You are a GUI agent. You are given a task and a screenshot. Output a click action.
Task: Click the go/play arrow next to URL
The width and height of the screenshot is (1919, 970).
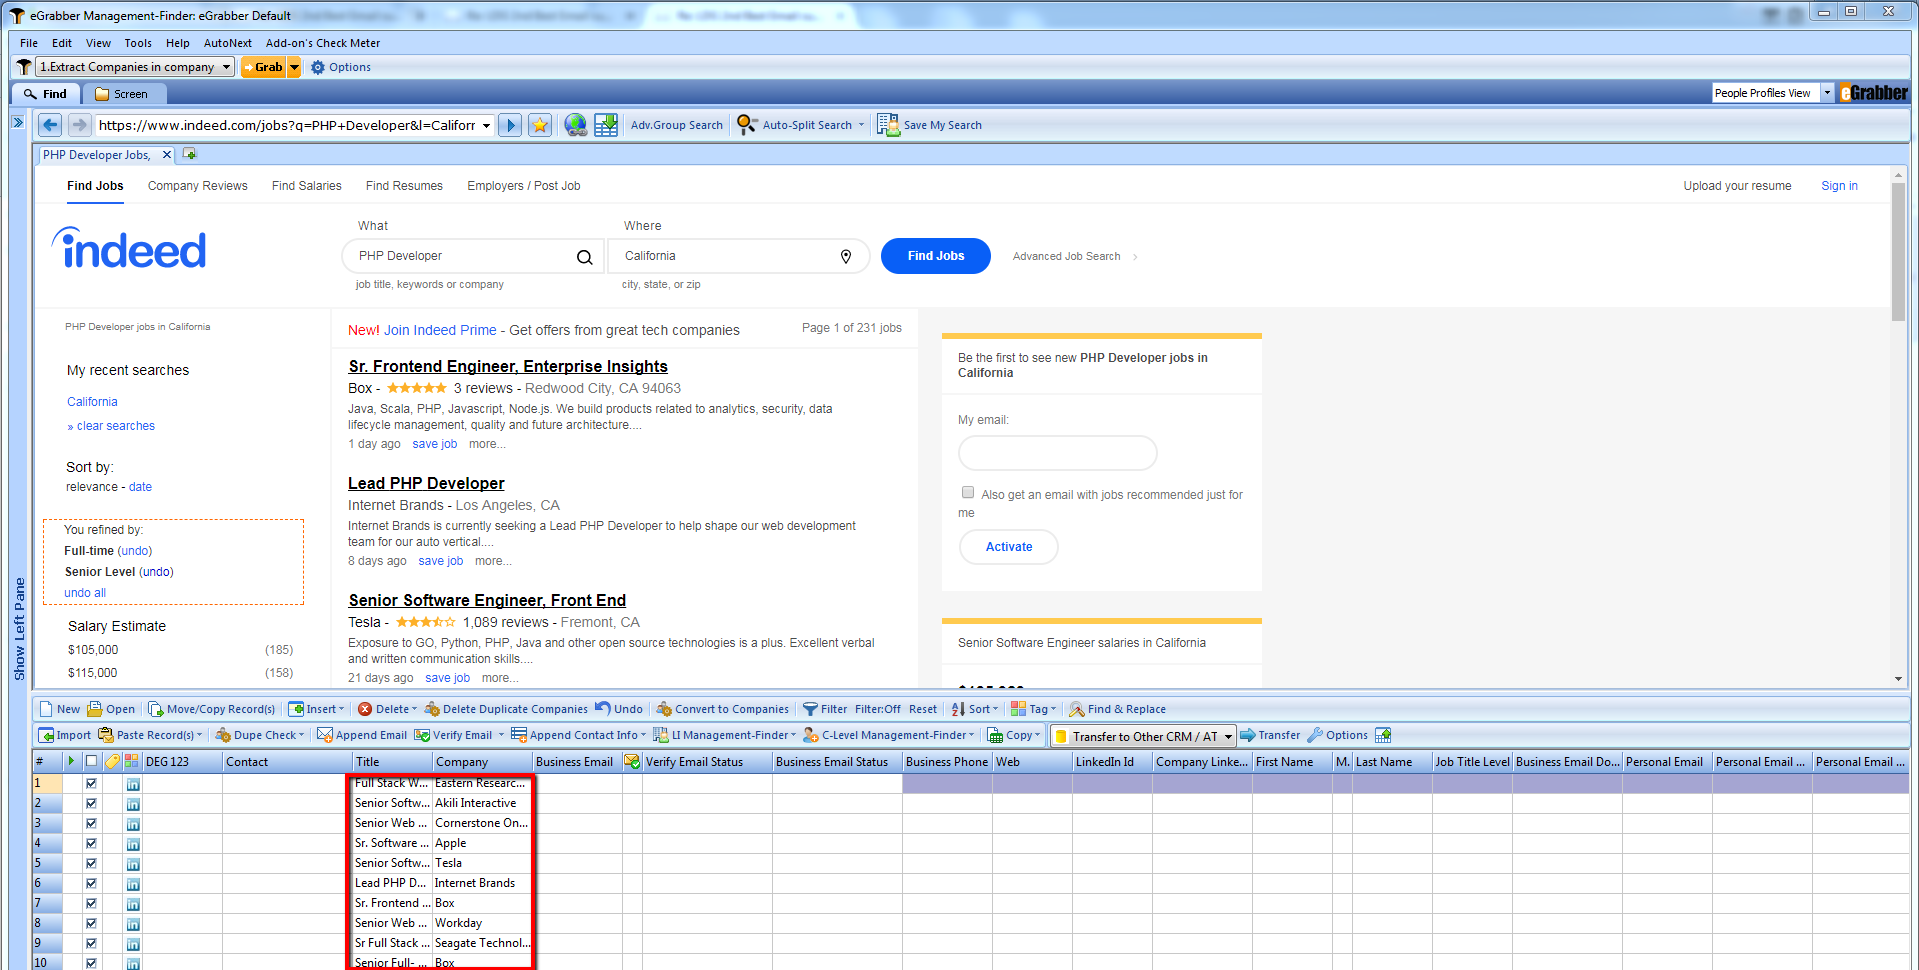click(x=510, y=125)
